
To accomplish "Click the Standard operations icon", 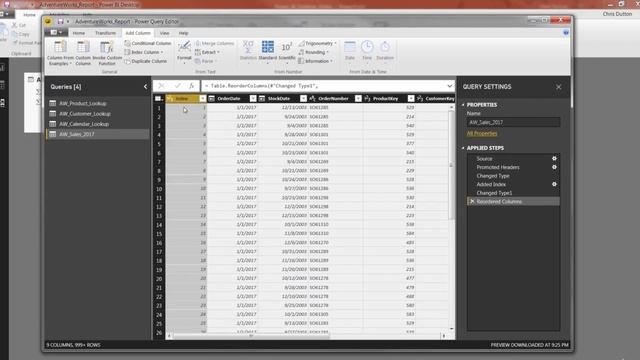I will point(268,47).
